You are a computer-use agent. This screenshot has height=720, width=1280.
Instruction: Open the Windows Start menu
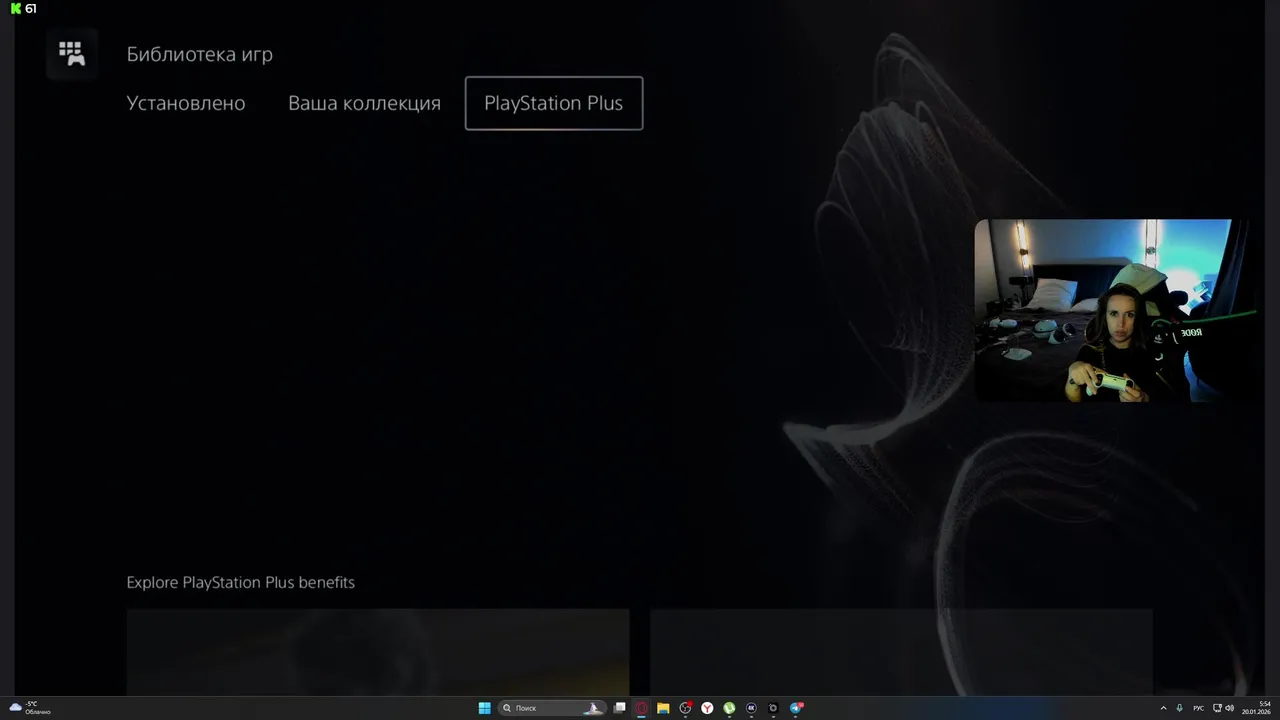pos(485,708)
